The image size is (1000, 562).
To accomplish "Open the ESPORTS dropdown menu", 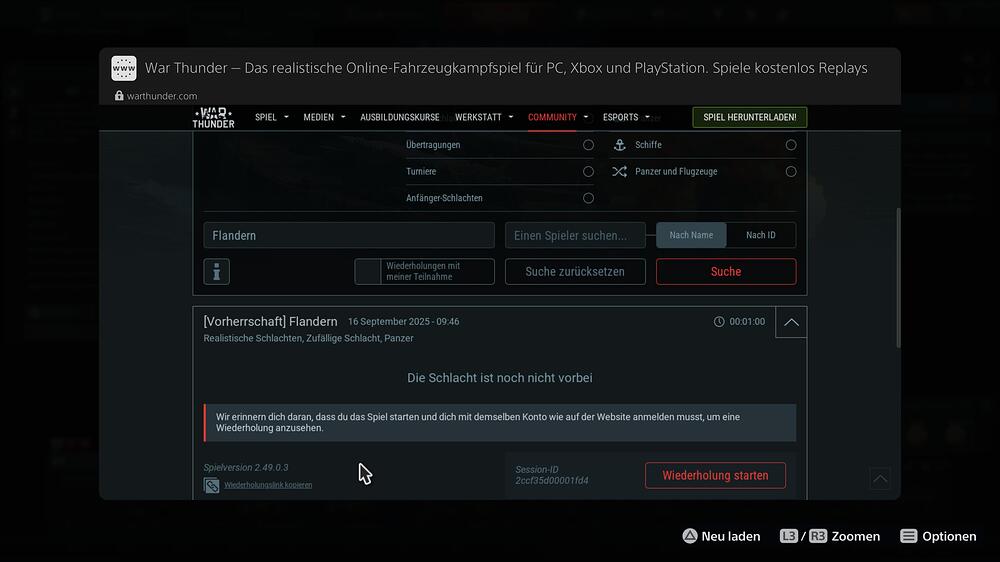I will click(x=626, y=117).
